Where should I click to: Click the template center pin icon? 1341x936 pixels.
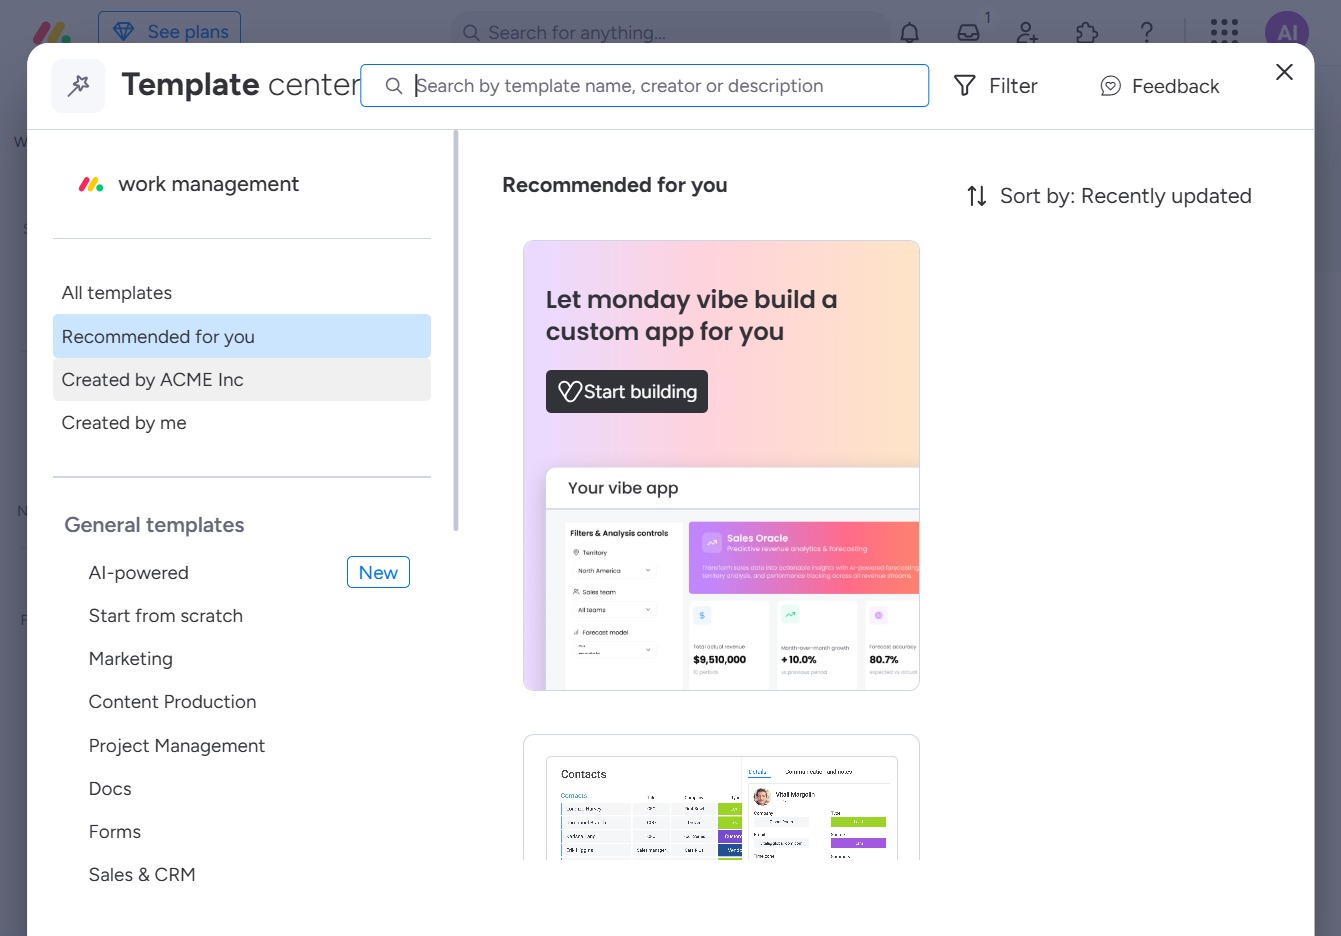click(x=78, y=86)
